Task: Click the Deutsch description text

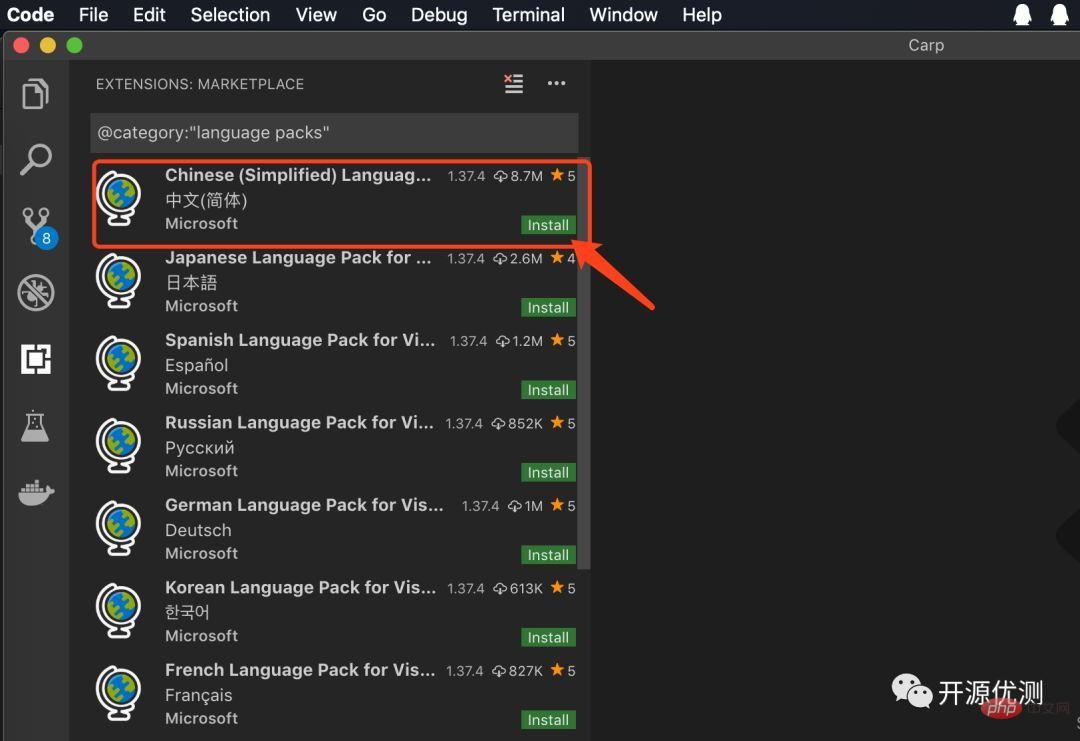Action: point(198,530)
